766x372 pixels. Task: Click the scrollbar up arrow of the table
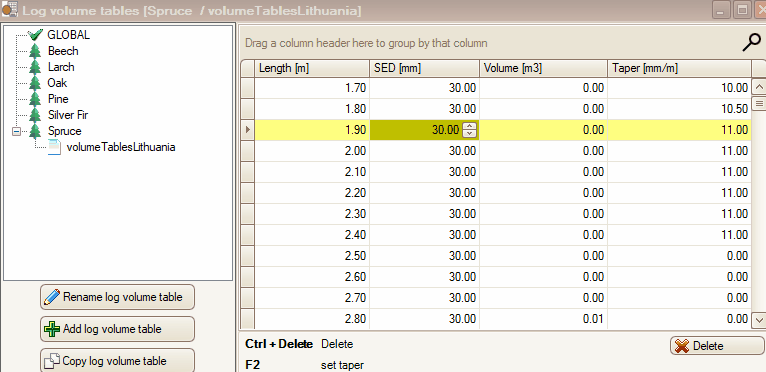click(x=759, y=88)
